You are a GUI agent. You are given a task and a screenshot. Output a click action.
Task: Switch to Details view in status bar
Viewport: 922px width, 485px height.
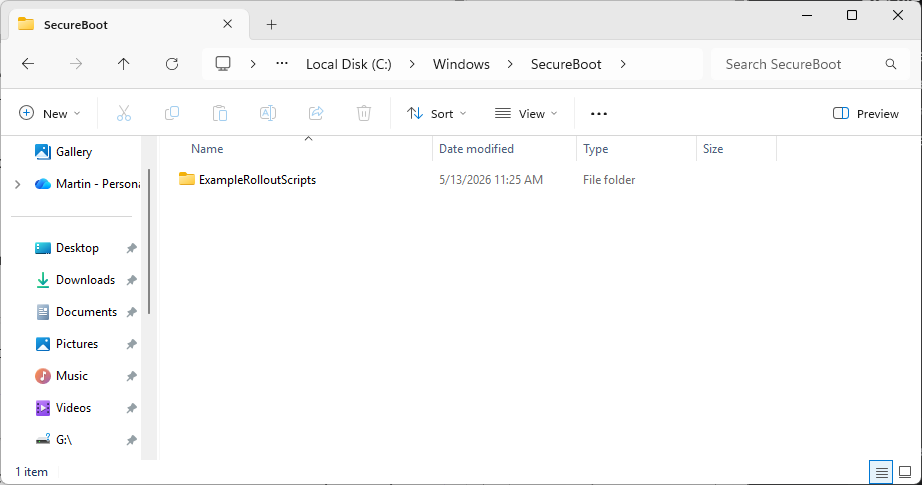(881, 472)
